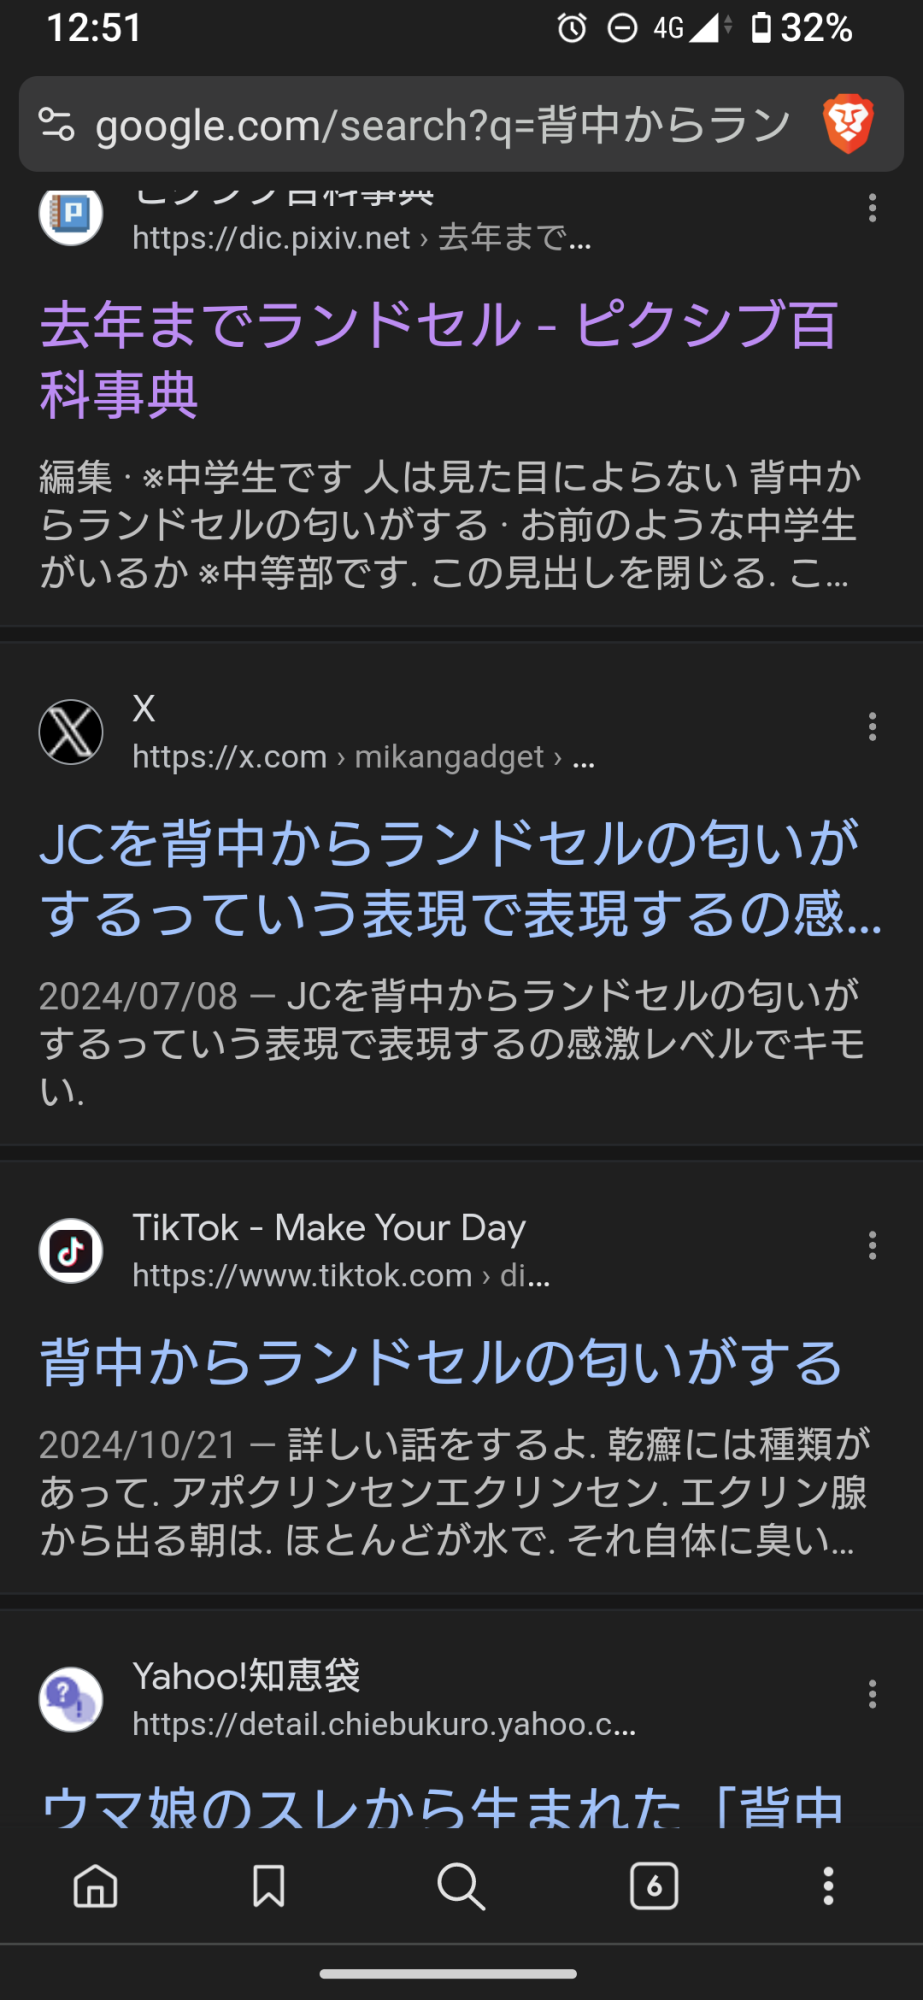Open the Yahoo!知恵袋 result title ウマ娘のスレ
The image size is (923, 2000).
[x=442, y=1807]
